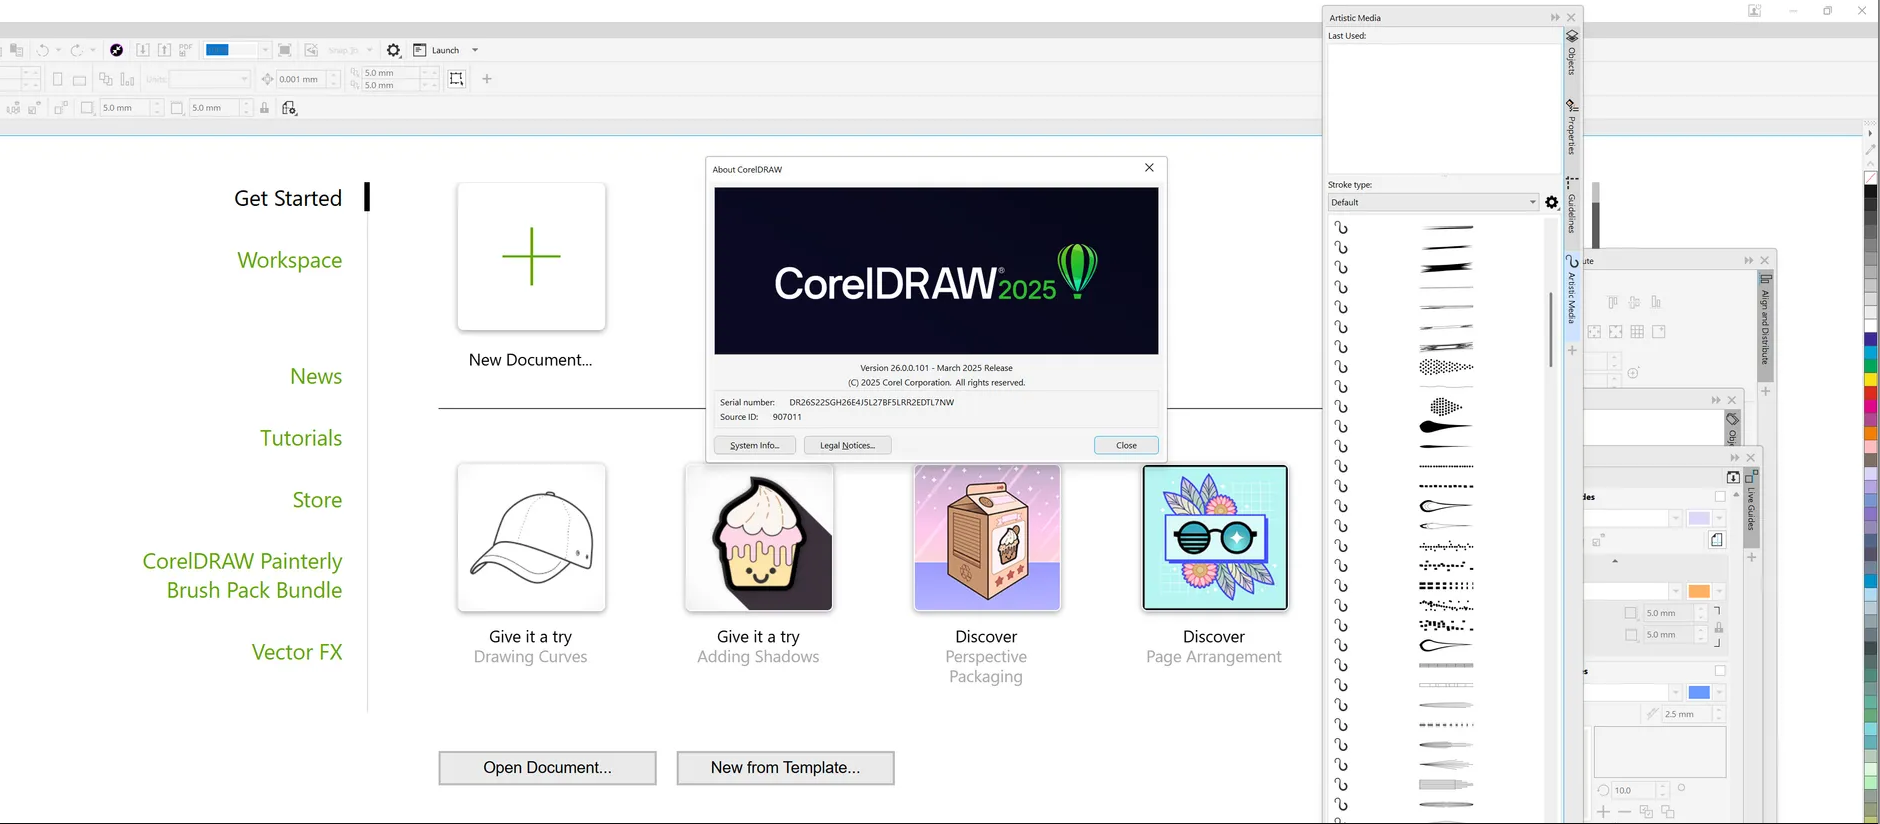Open the Tutorials section

click(x=300, y=438)
